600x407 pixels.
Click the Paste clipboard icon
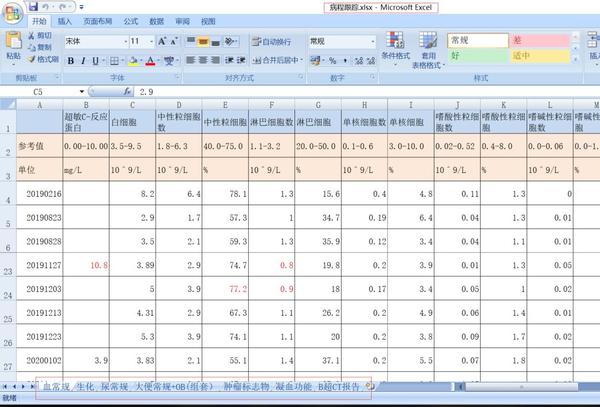pyautogui.click(x=13, y=41)
